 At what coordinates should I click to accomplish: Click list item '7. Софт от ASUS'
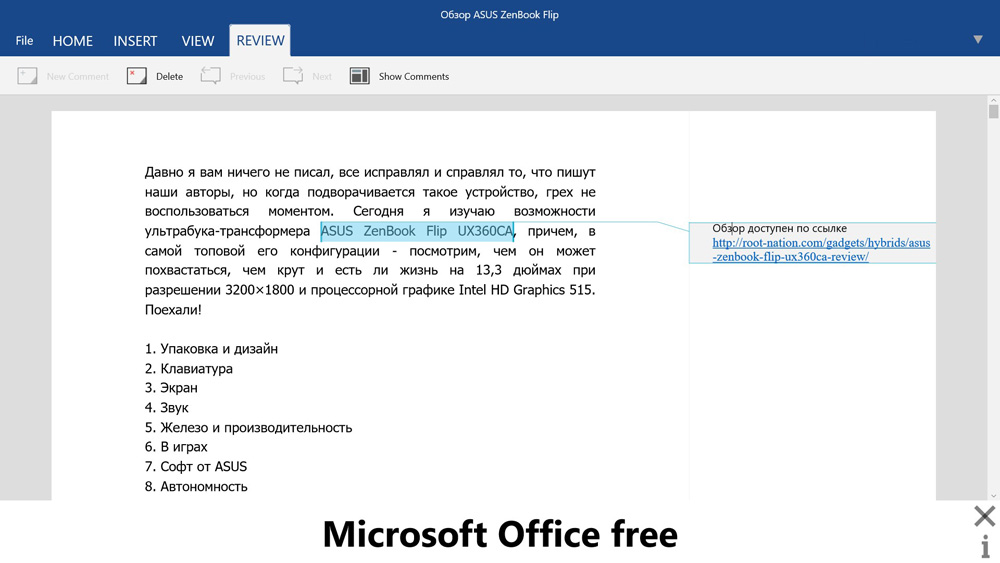(x=196, y=467)
